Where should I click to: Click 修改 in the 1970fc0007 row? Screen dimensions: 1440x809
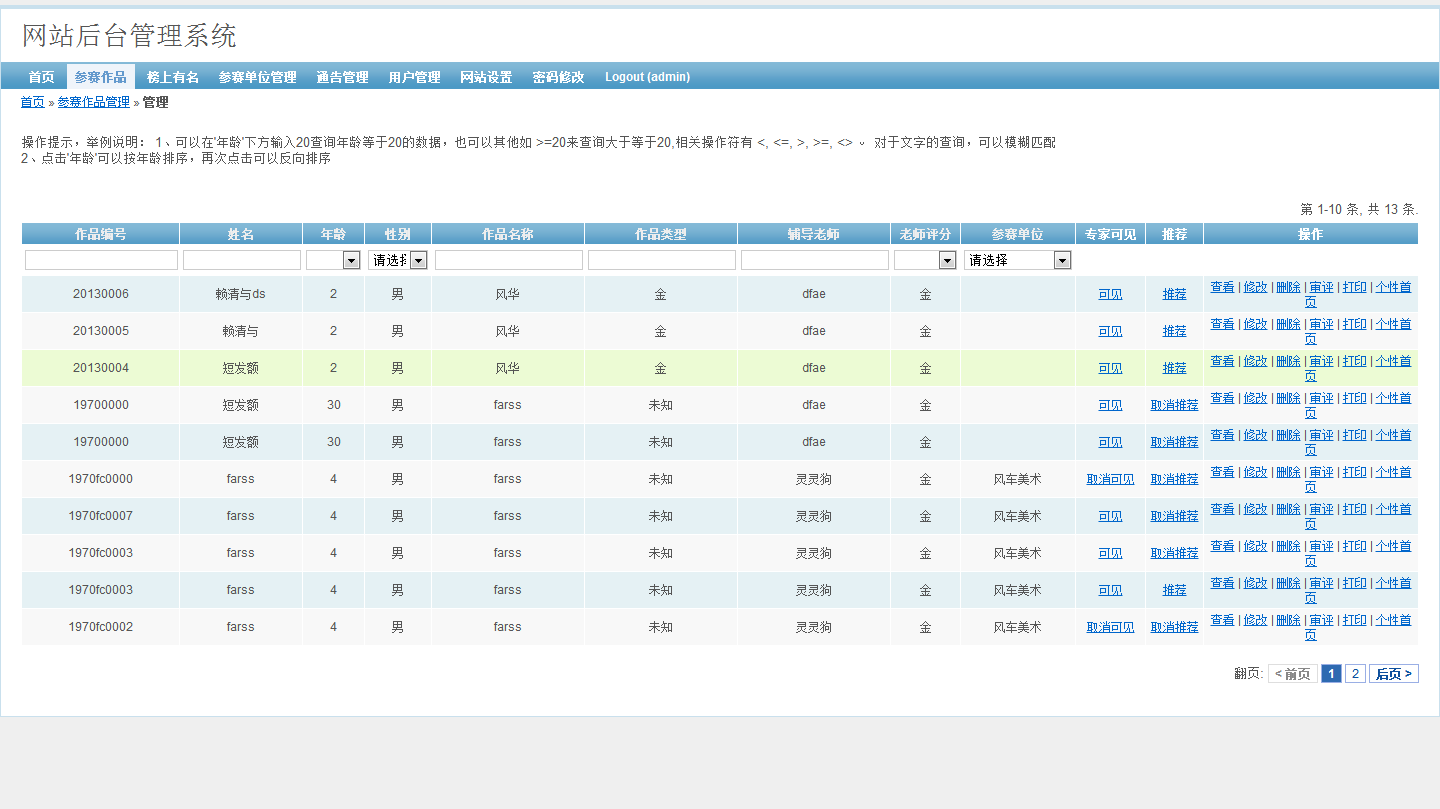pyautogui.click(x=1255, y=509)
